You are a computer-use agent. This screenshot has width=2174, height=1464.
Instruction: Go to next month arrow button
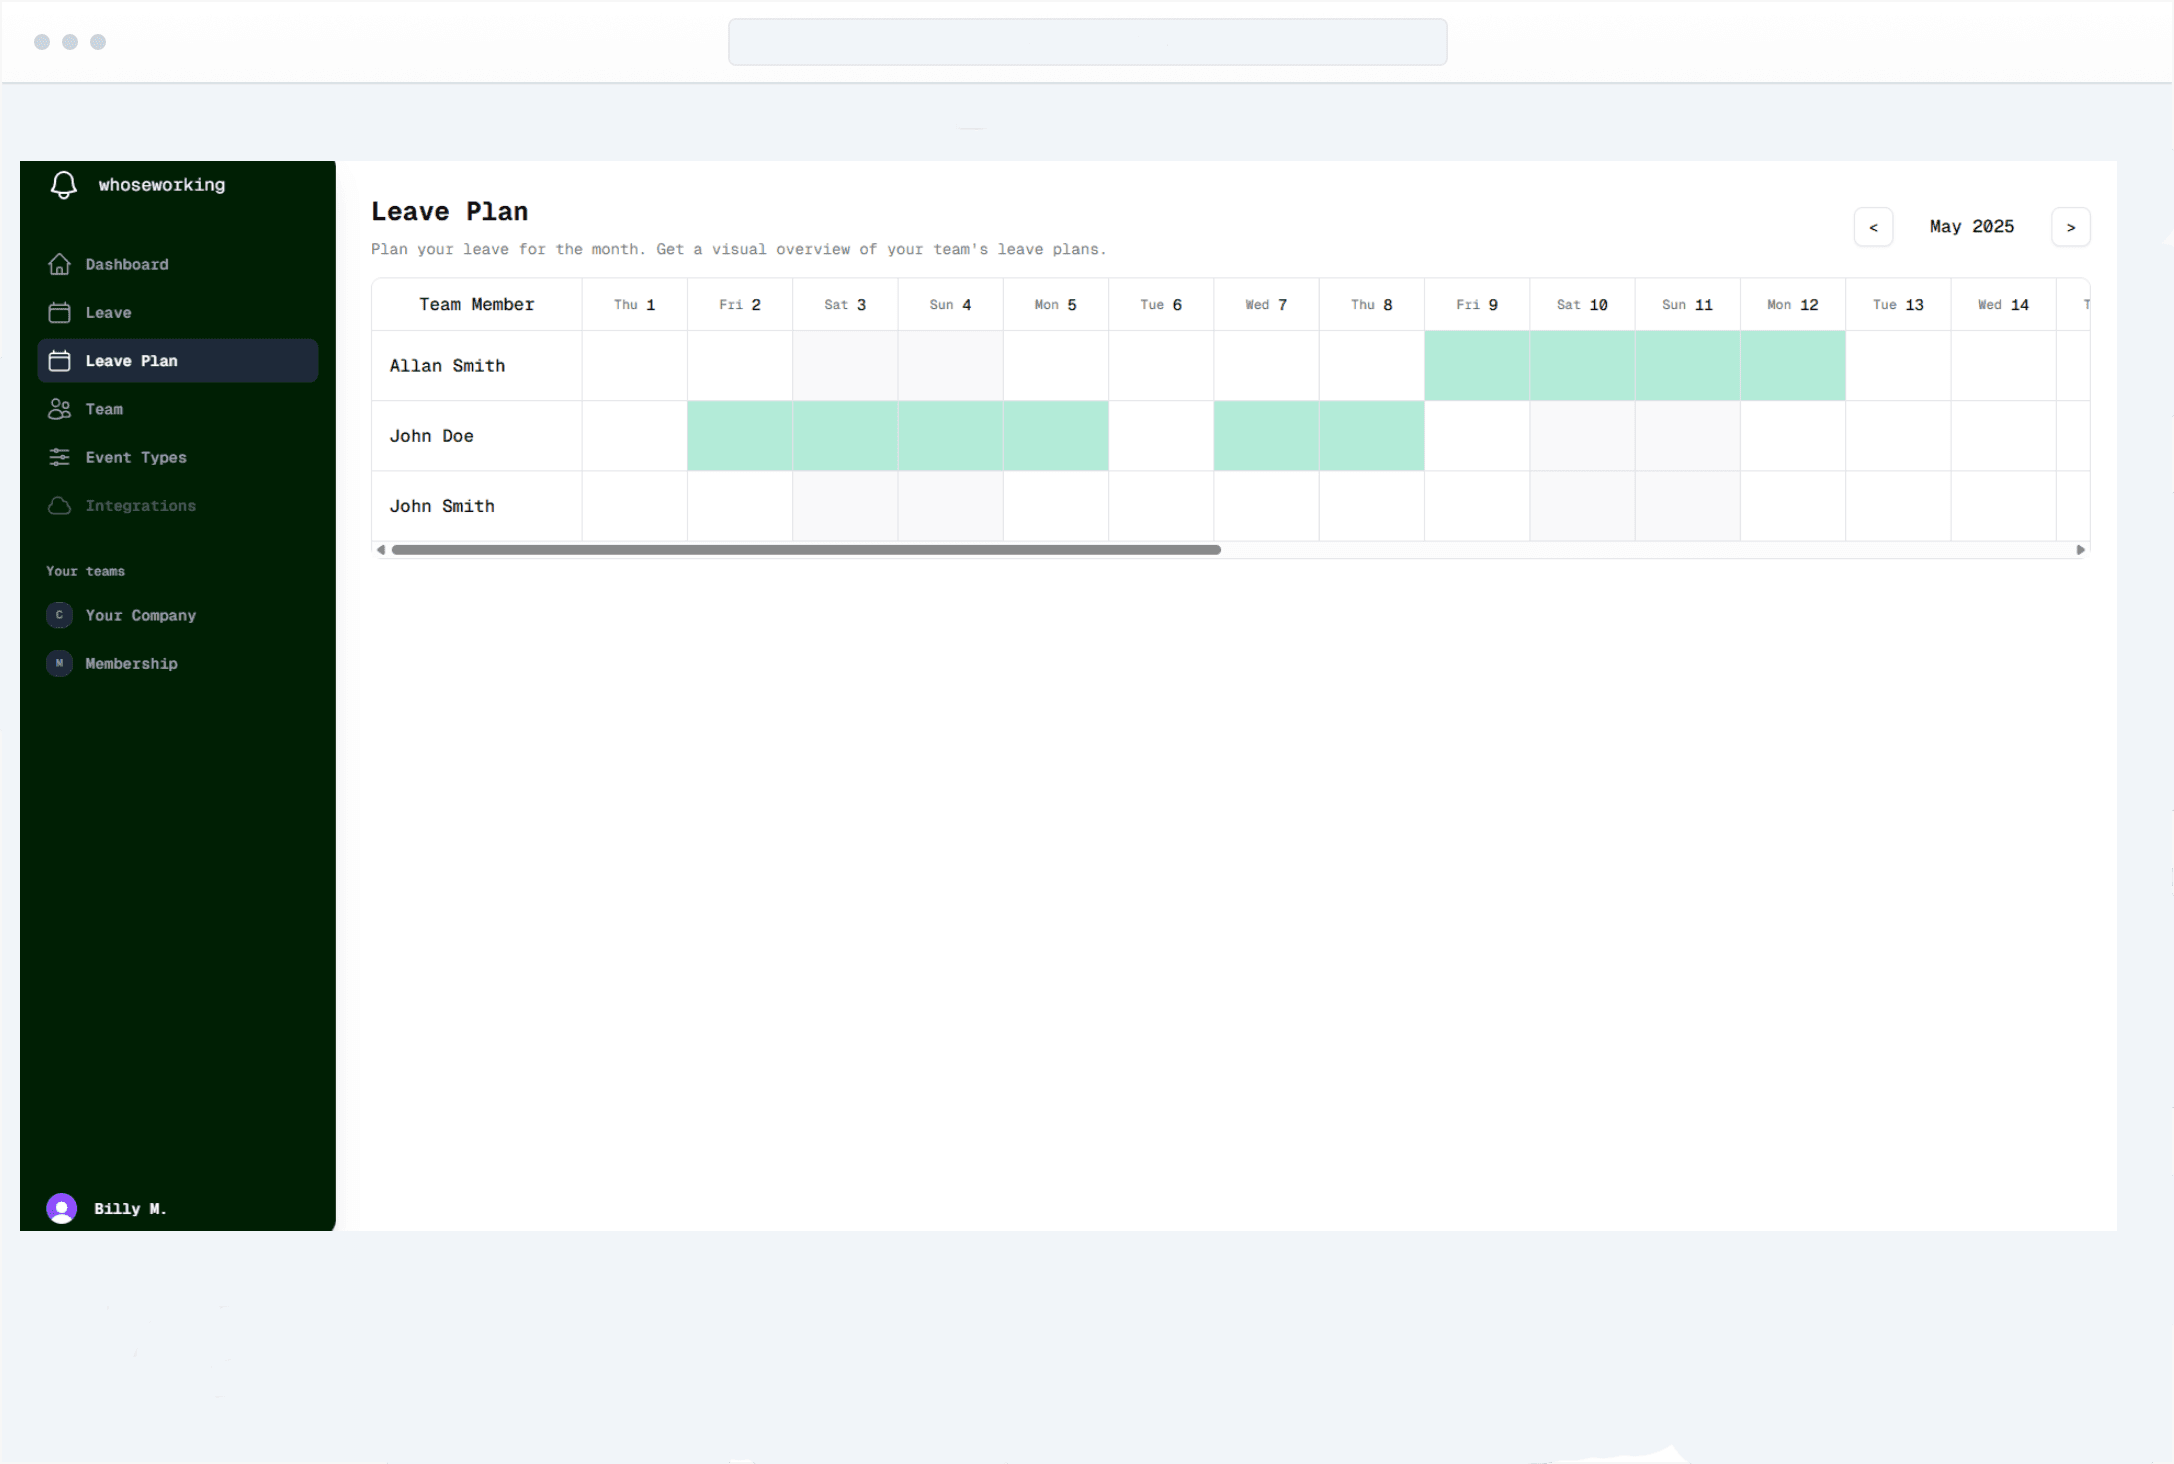[2070, 227]
